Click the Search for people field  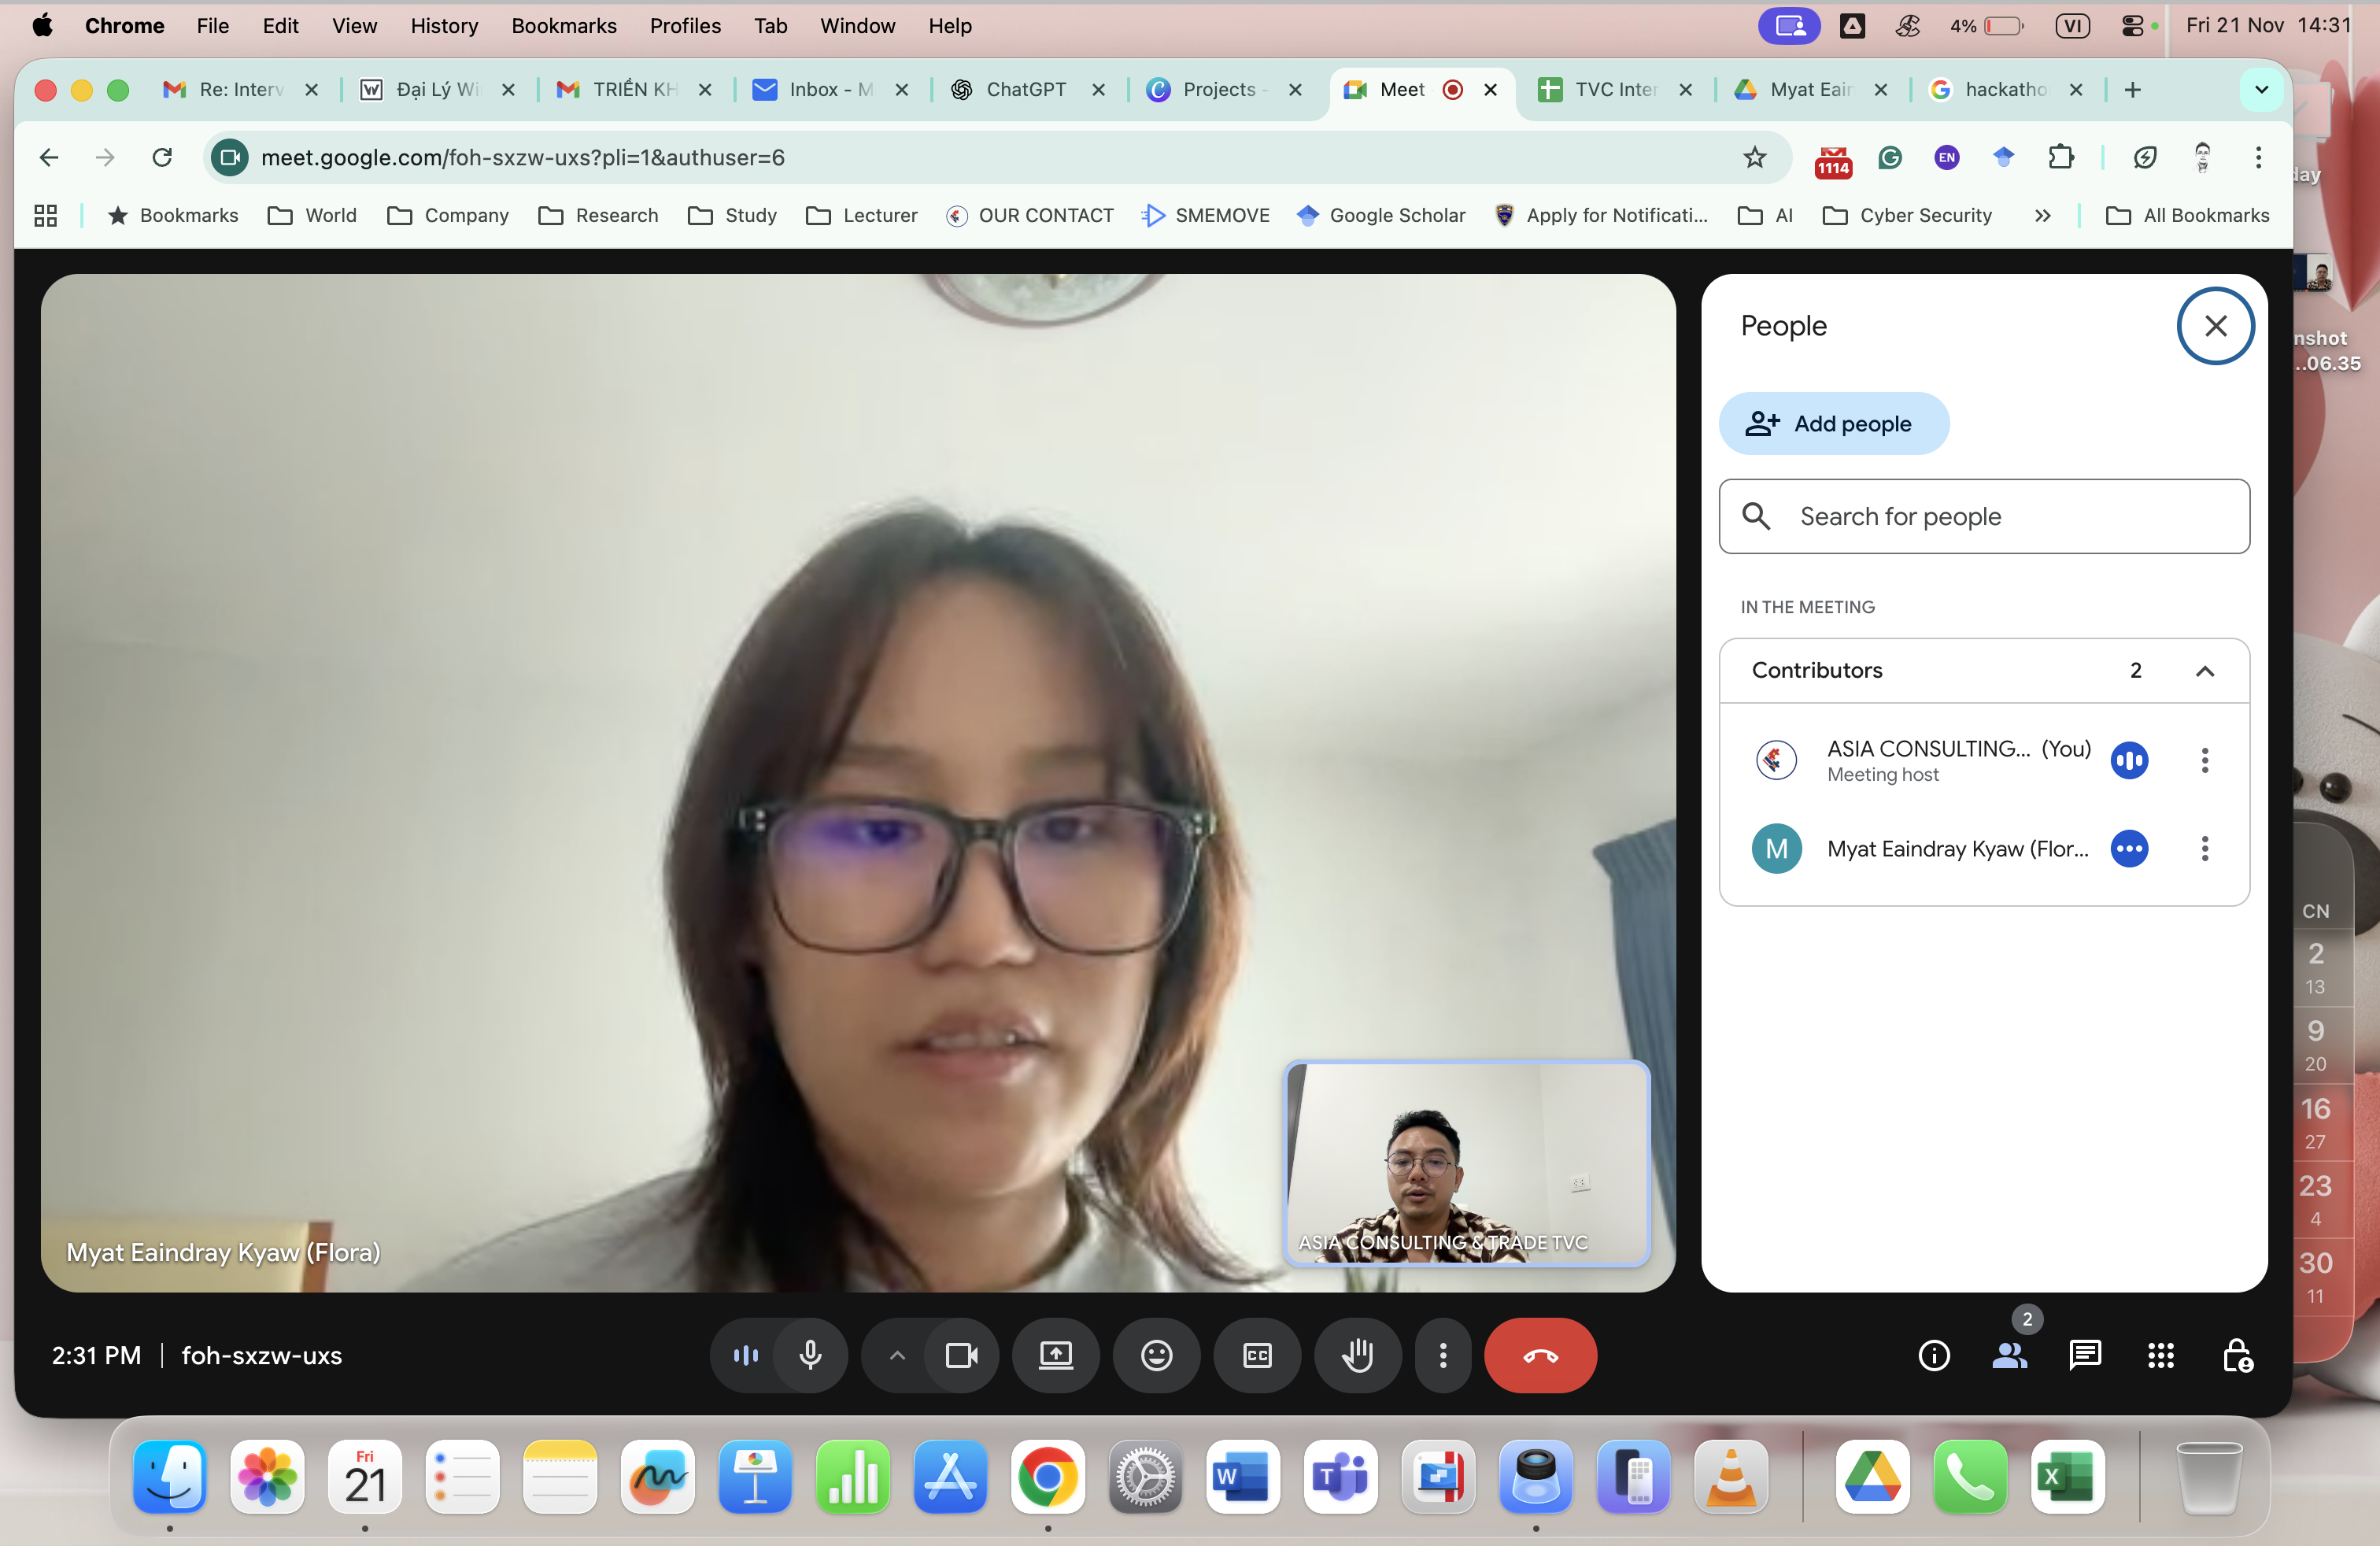pos(1984,517)
